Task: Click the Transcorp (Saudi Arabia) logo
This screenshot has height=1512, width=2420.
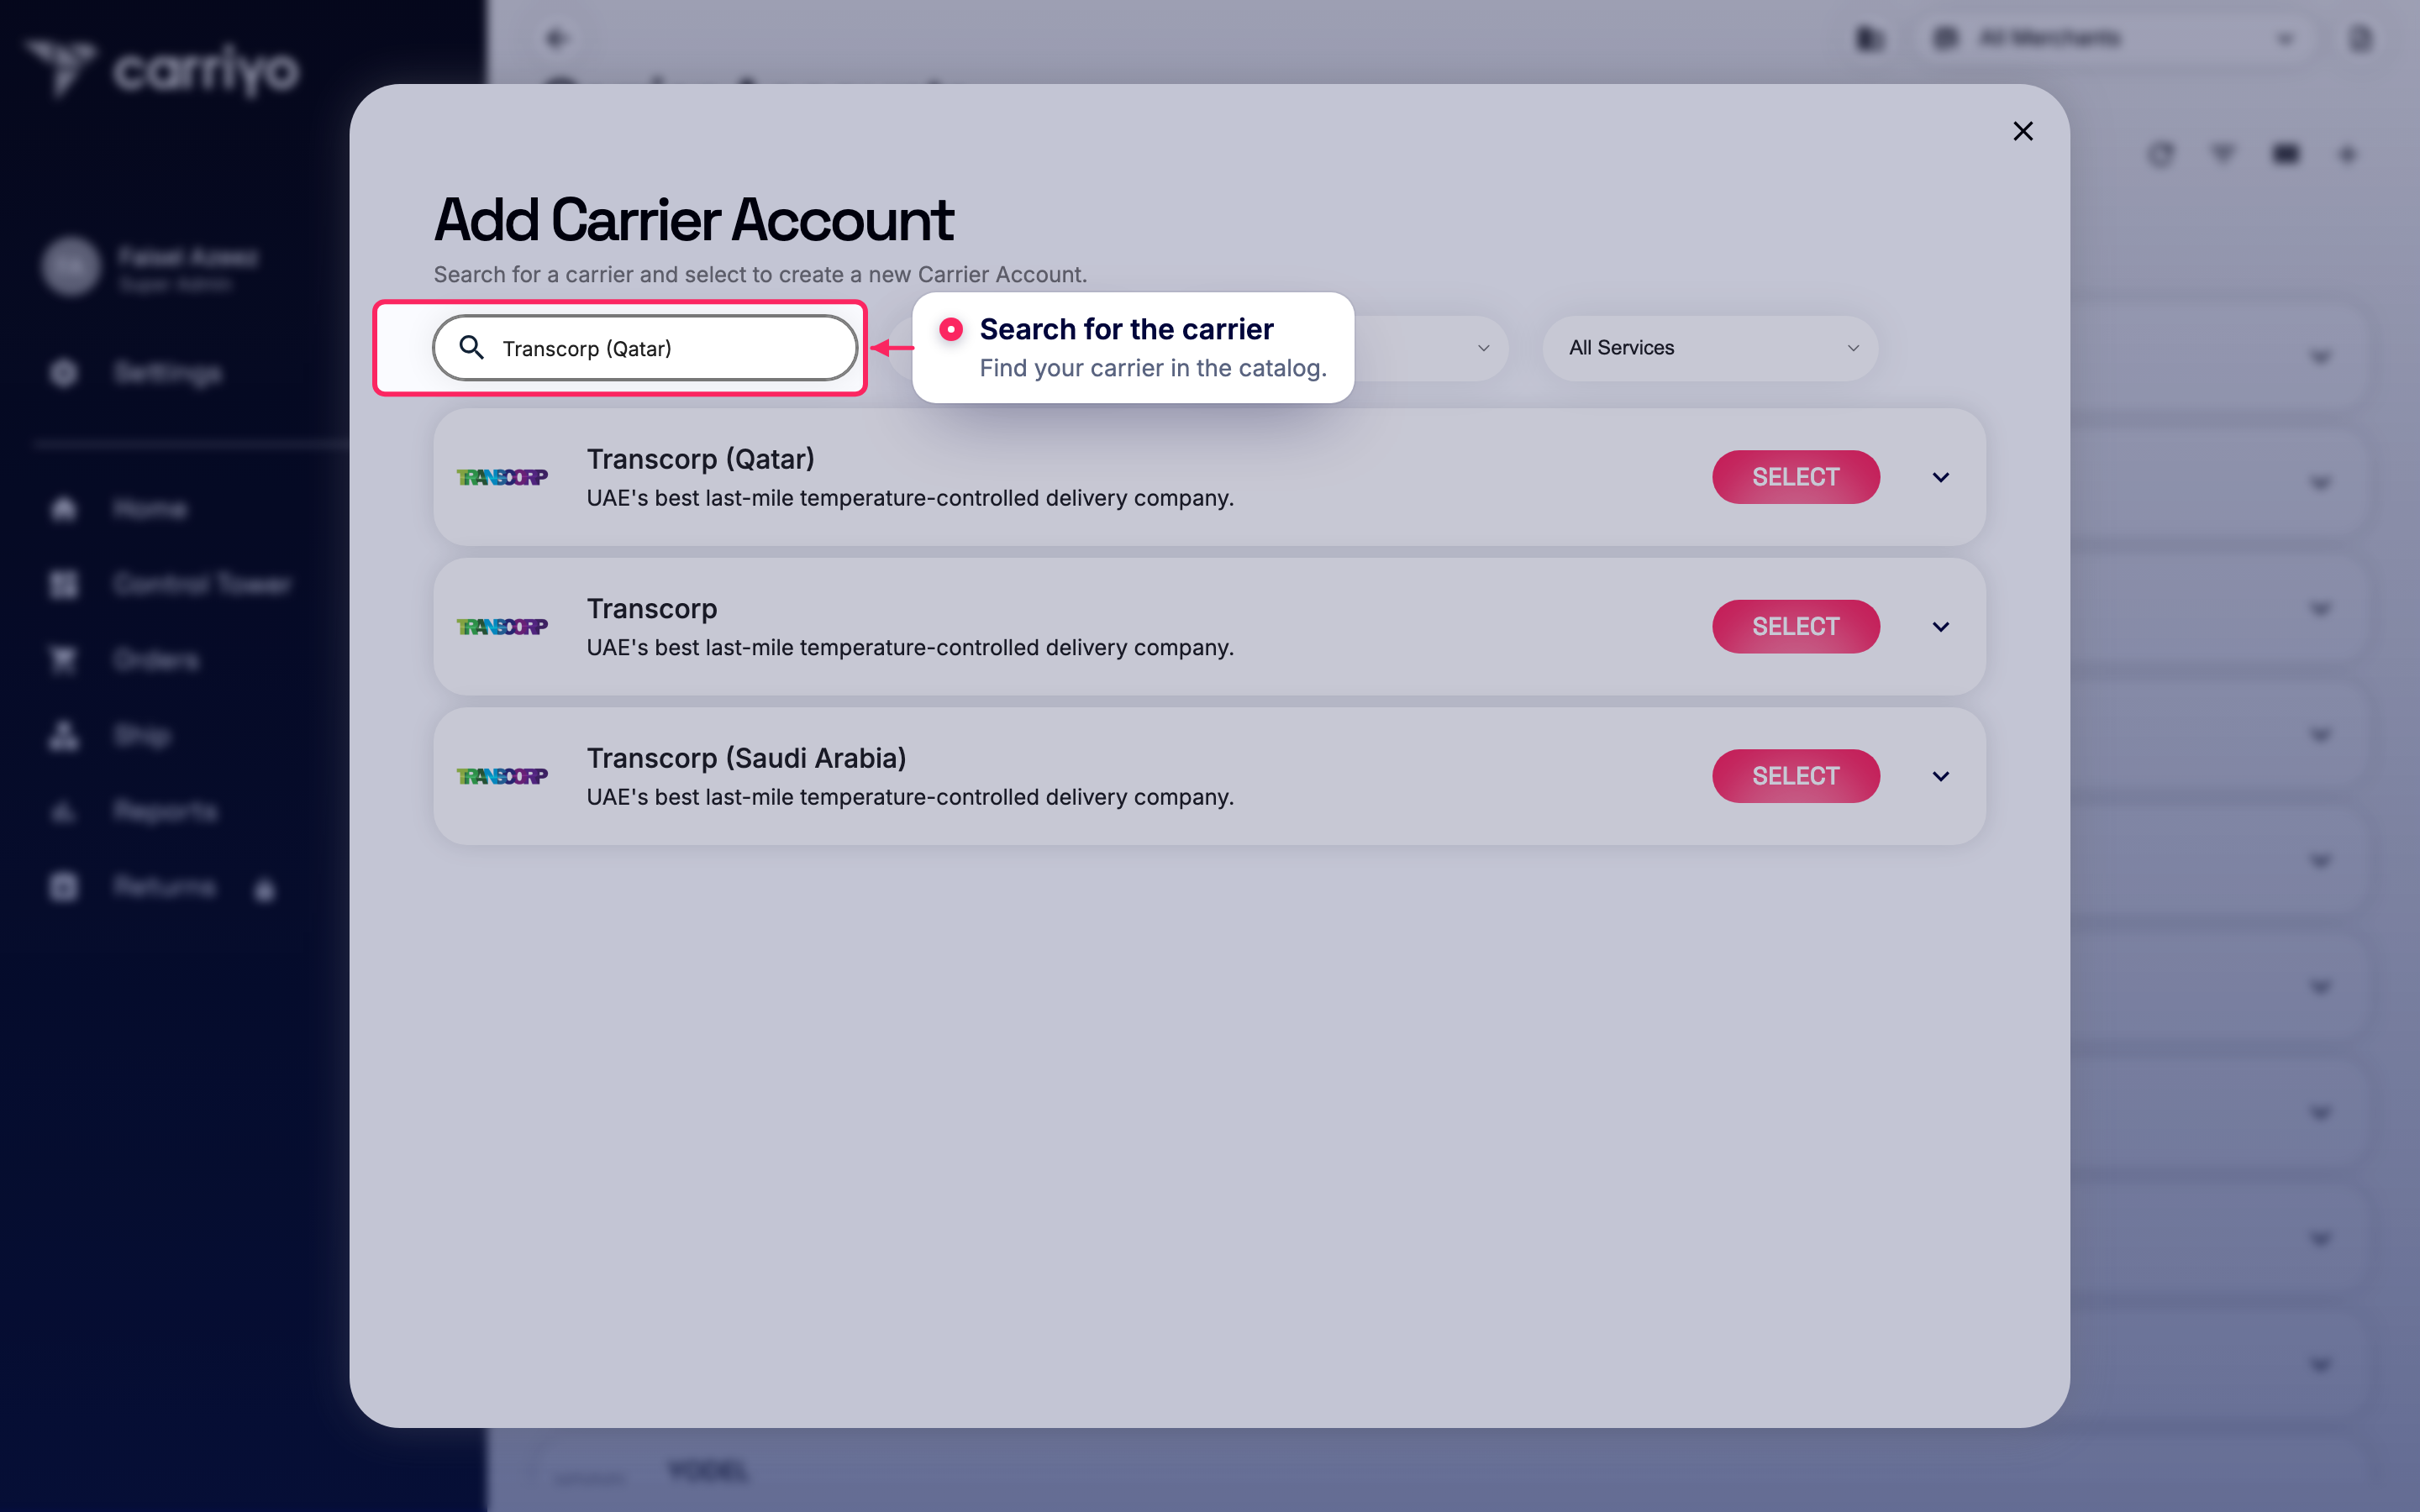Action: pyautogui.click(x=502, y=776)
